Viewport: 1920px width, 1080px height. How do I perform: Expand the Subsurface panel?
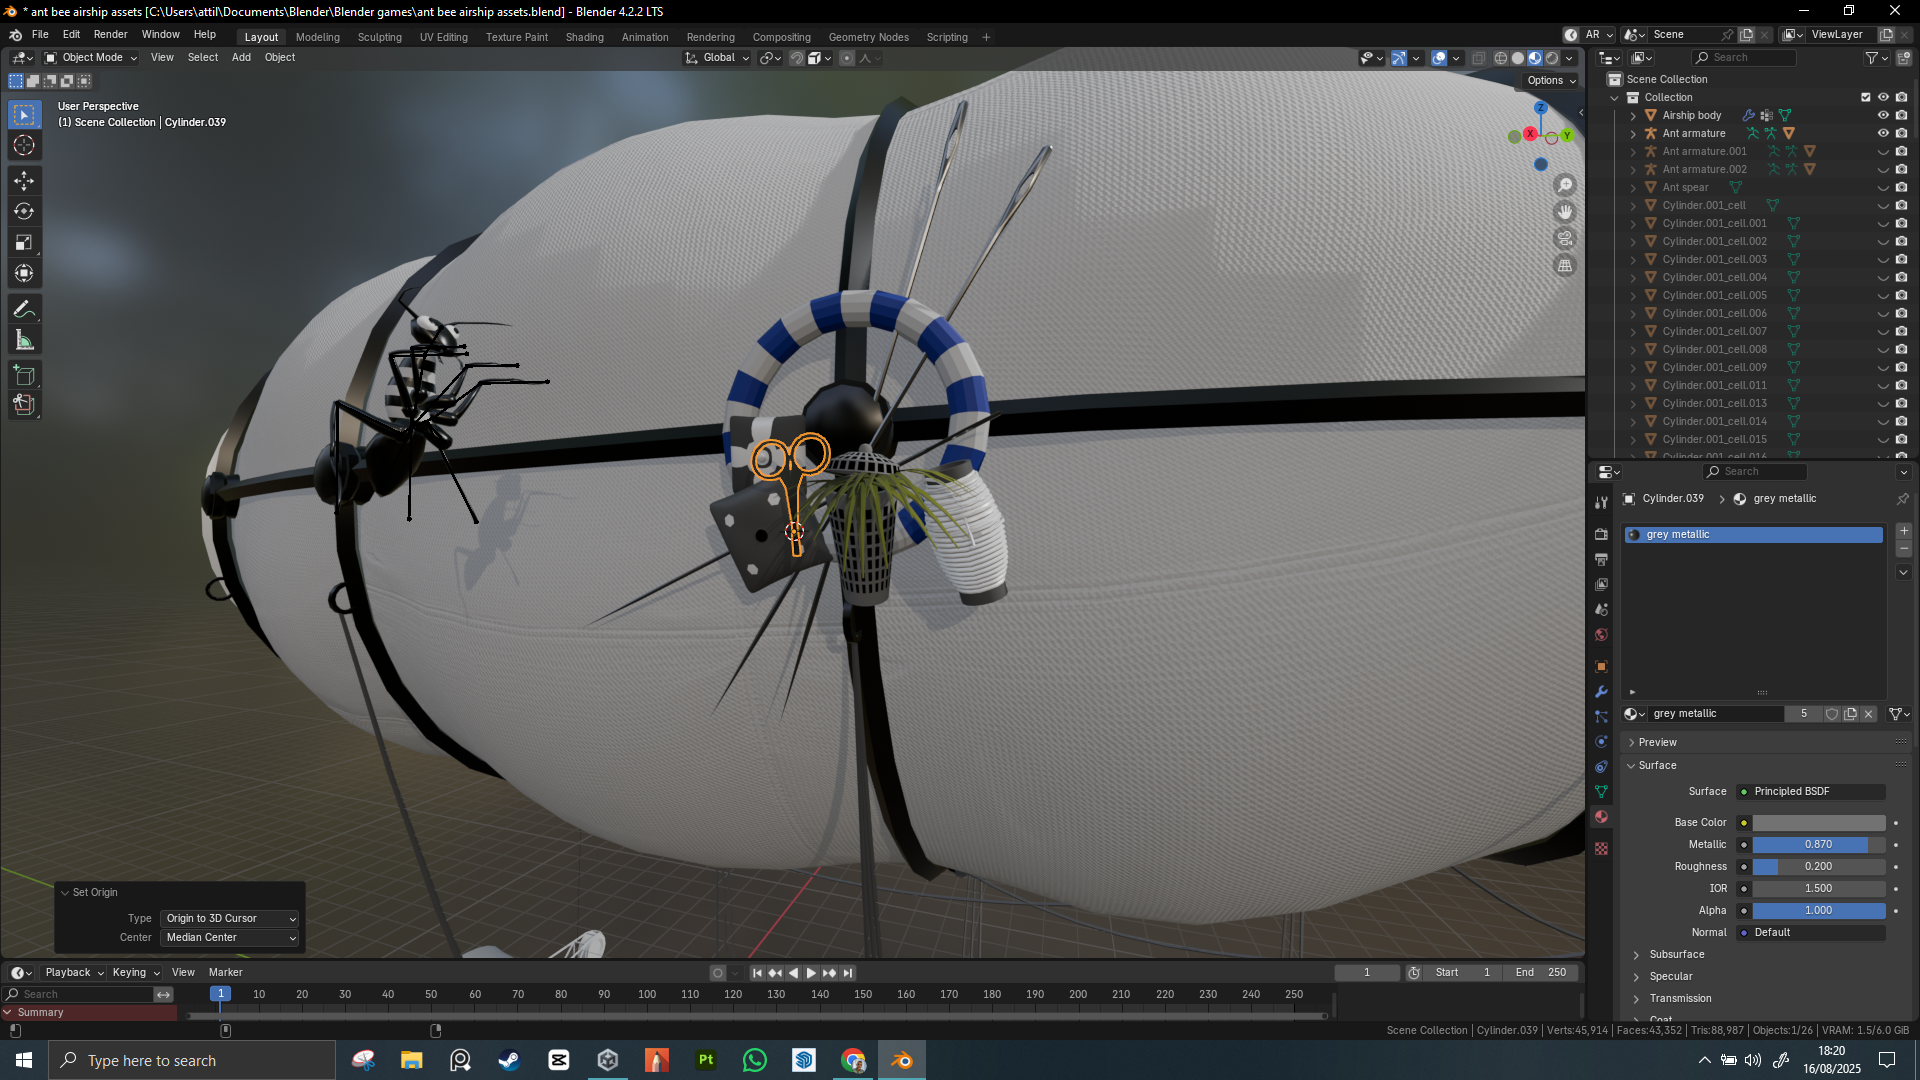1676,955
